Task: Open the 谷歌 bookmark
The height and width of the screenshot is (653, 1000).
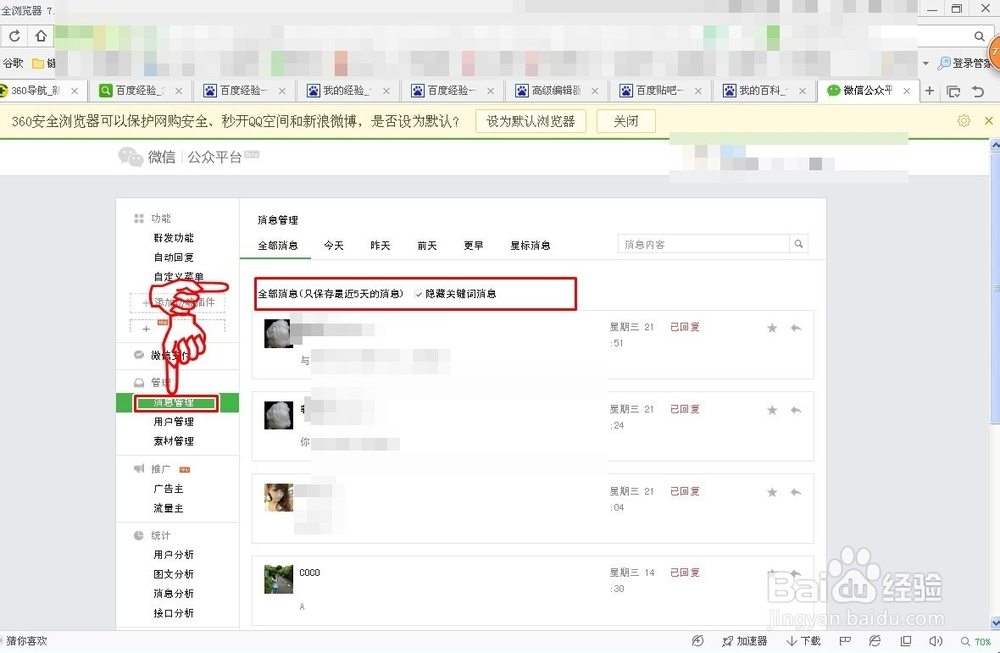Action: (x=13, y=62)
